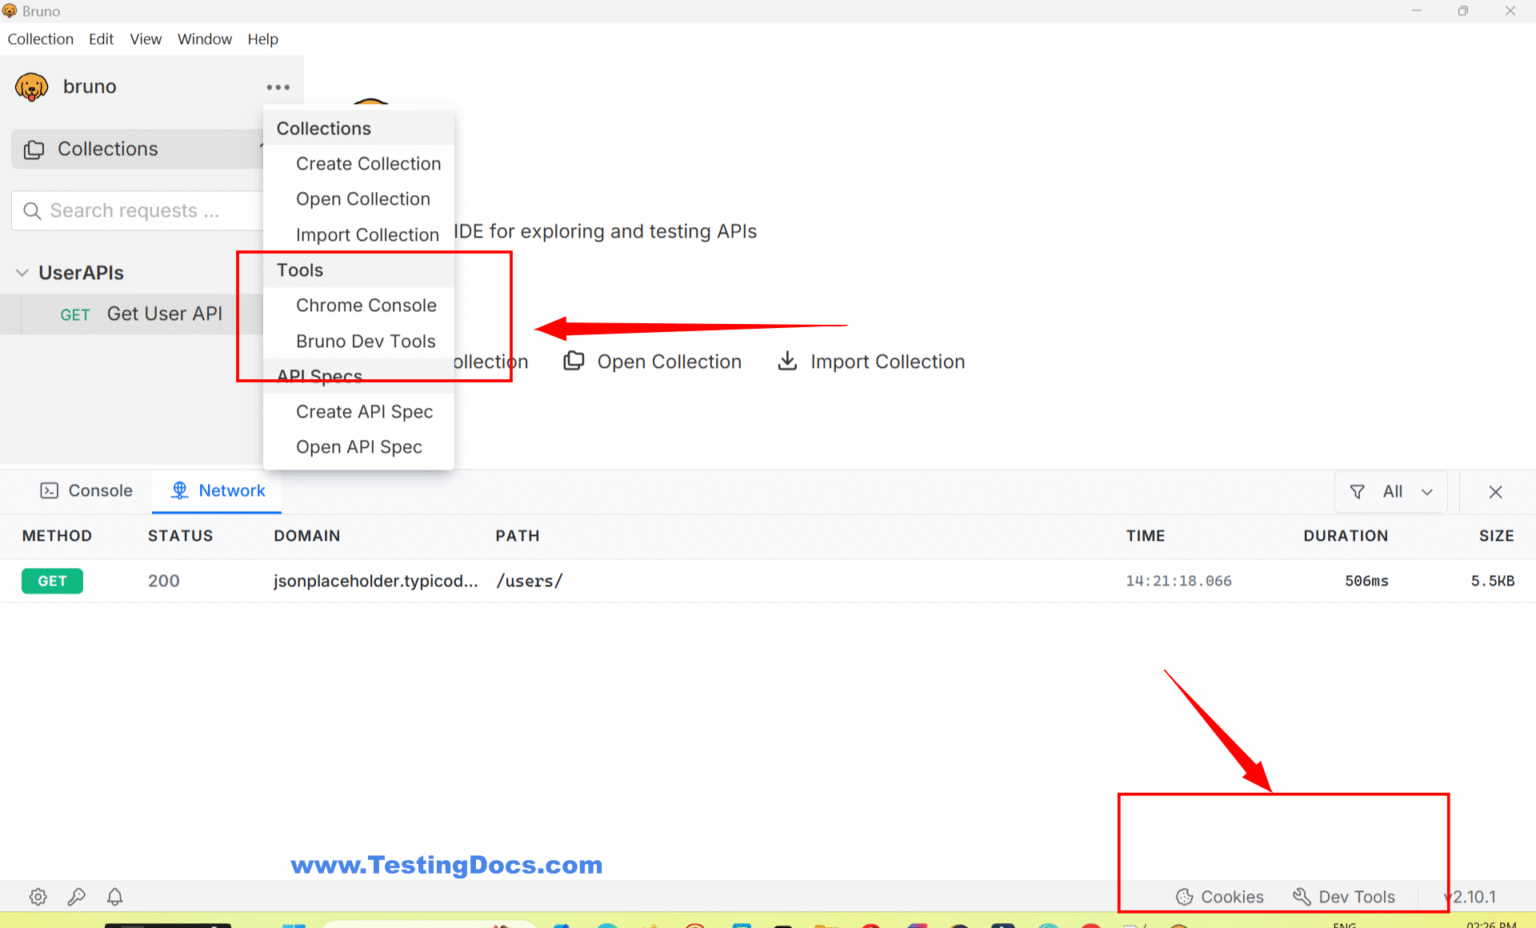
Task: Switch to the Network tab
Action: point(216,490)
